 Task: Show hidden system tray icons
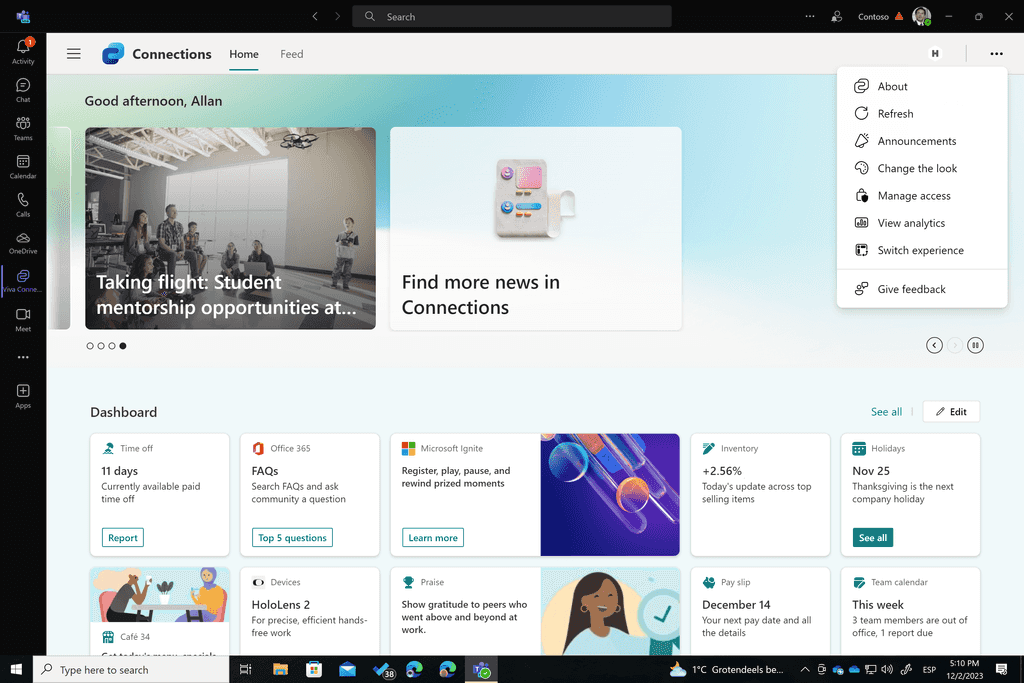point(805,669)
